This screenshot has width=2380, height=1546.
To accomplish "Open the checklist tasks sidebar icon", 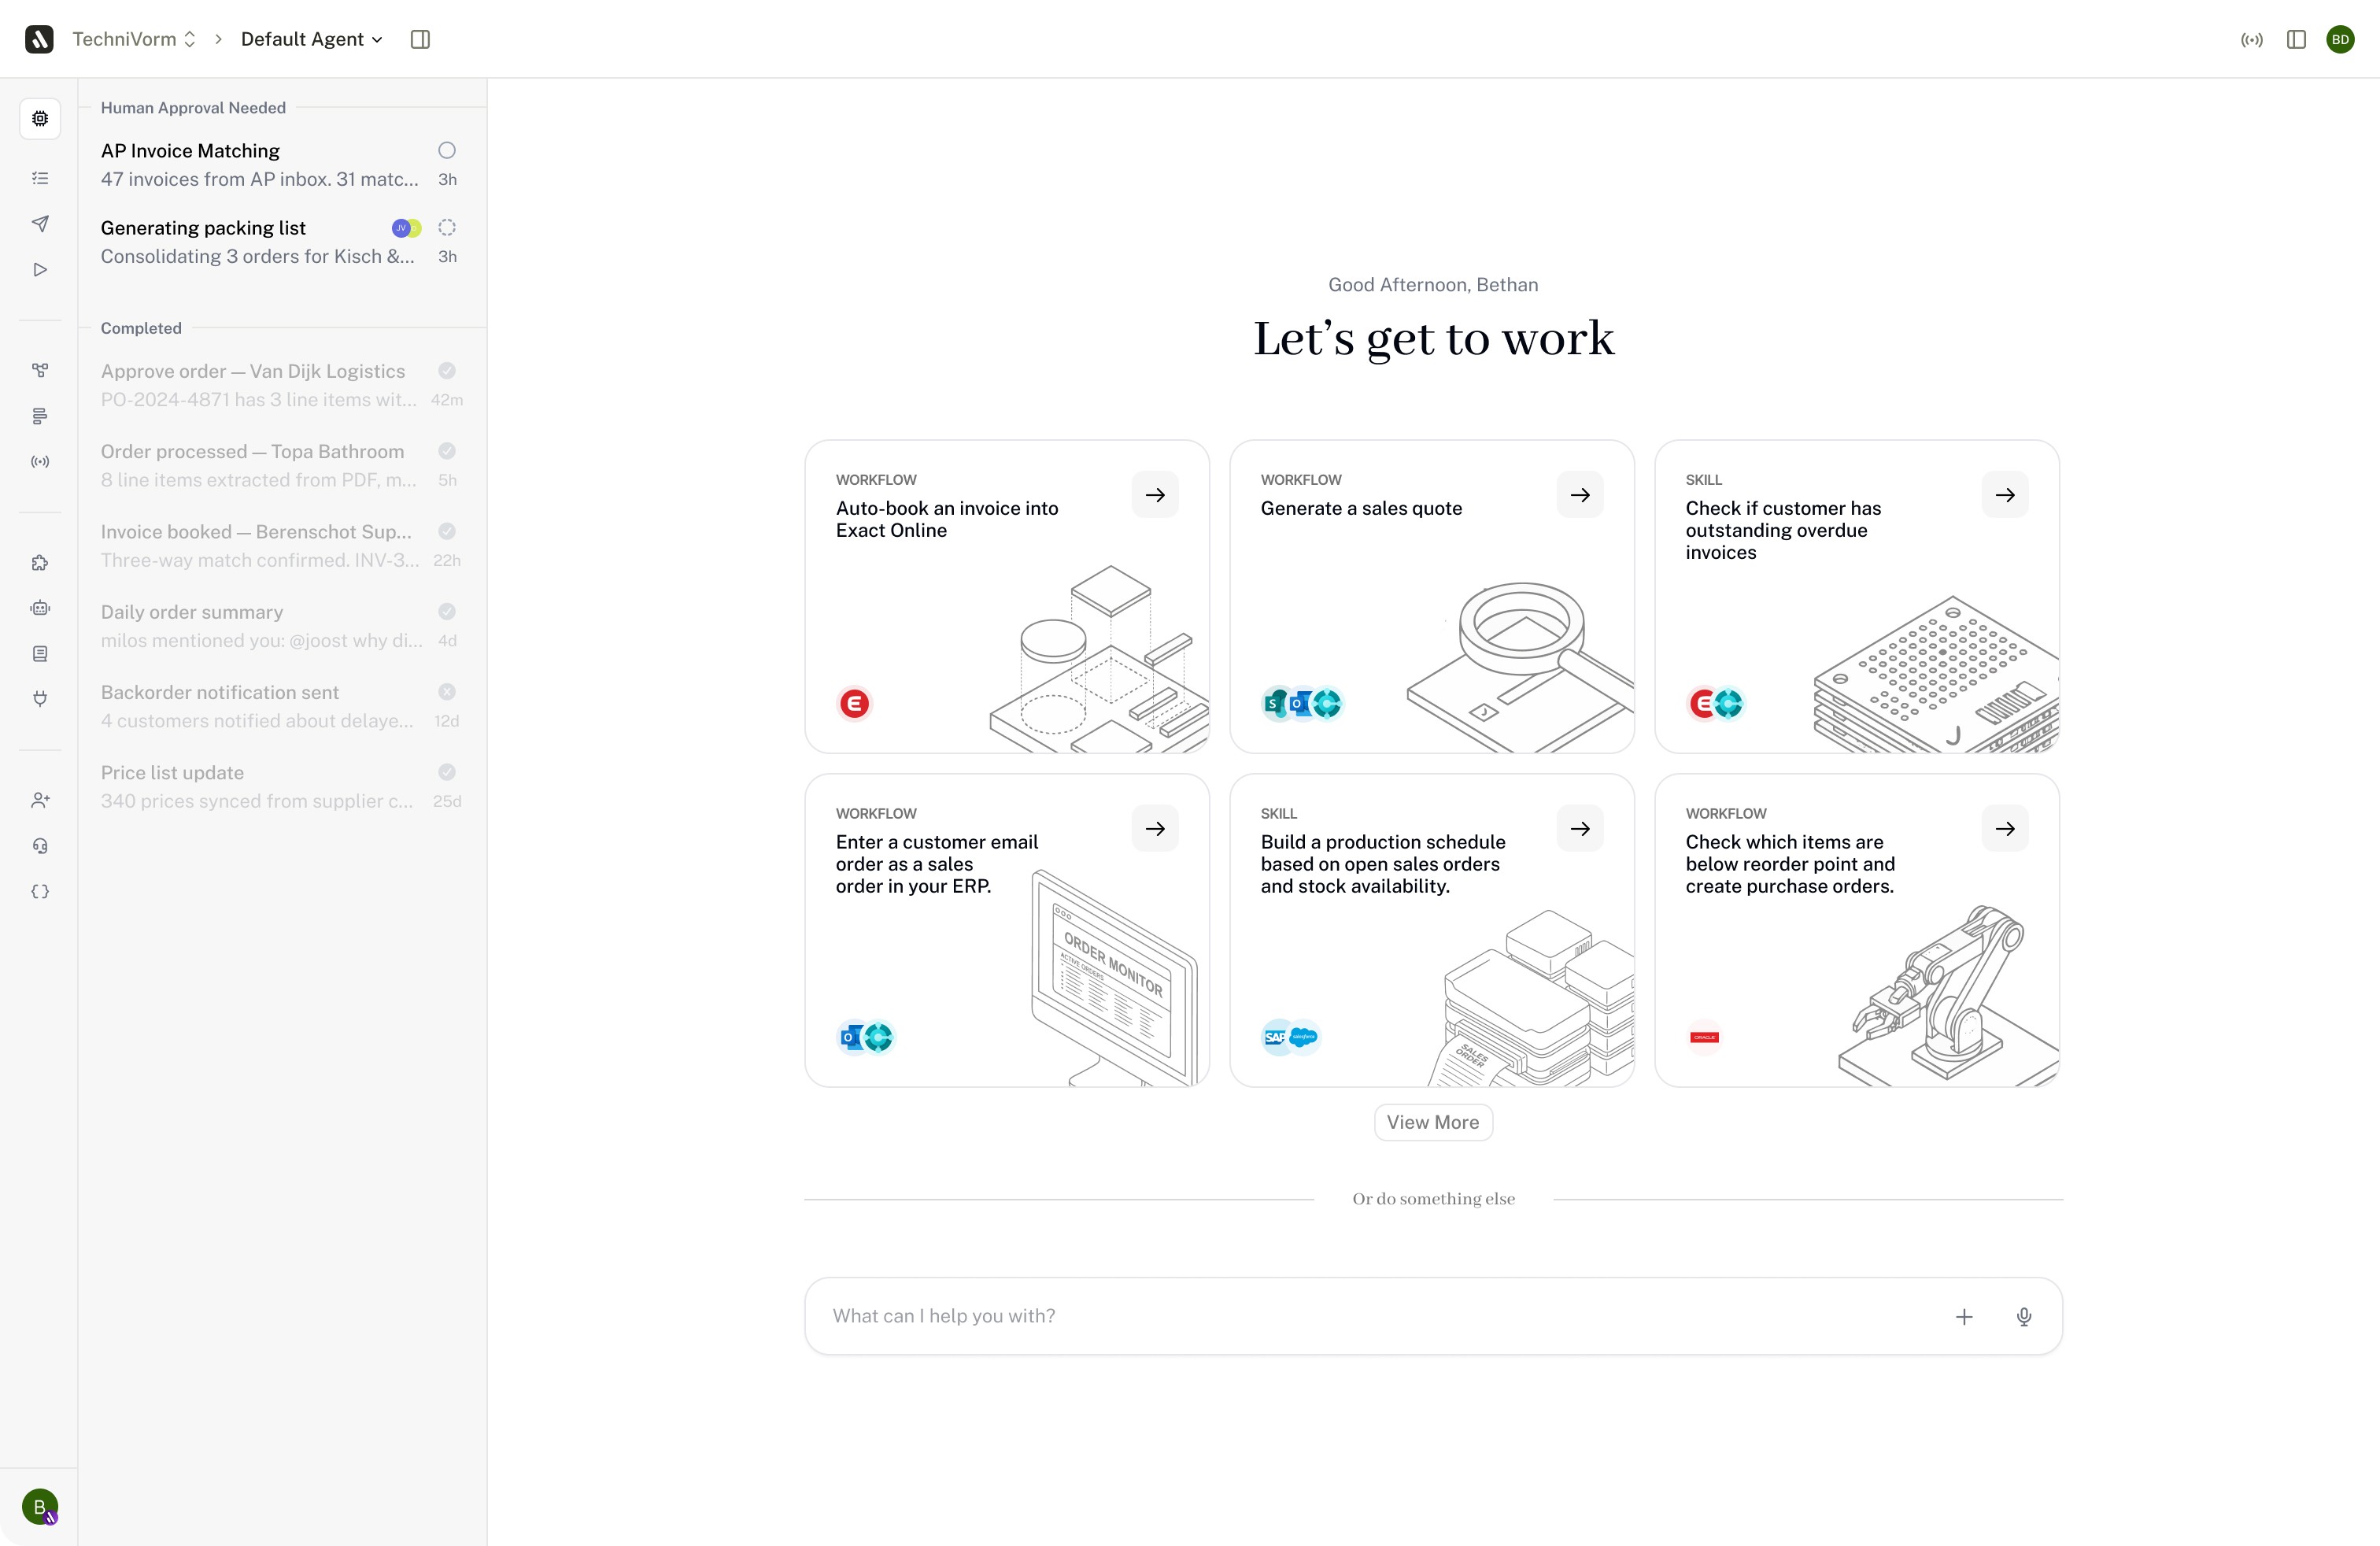I will (x=40, y=178).
